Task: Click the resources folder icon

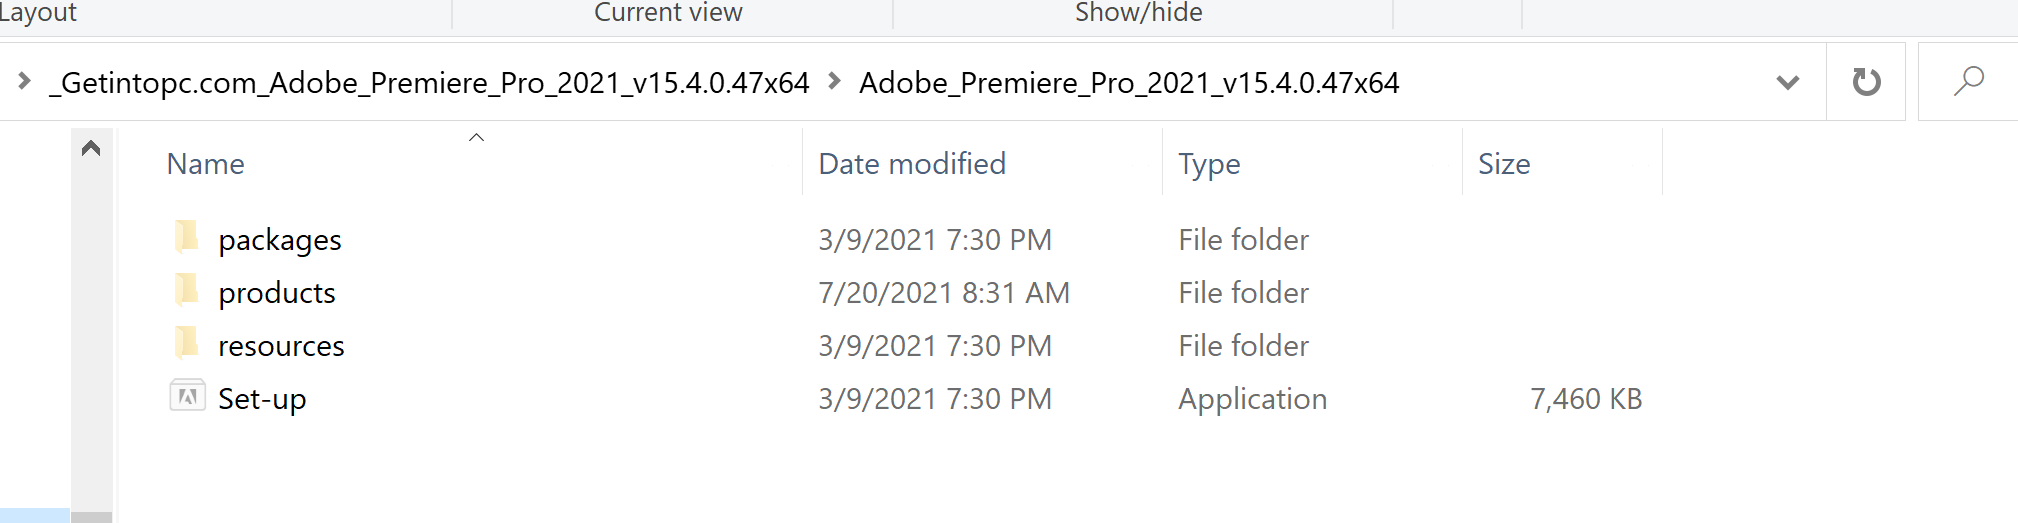Action: pos(186,343)
